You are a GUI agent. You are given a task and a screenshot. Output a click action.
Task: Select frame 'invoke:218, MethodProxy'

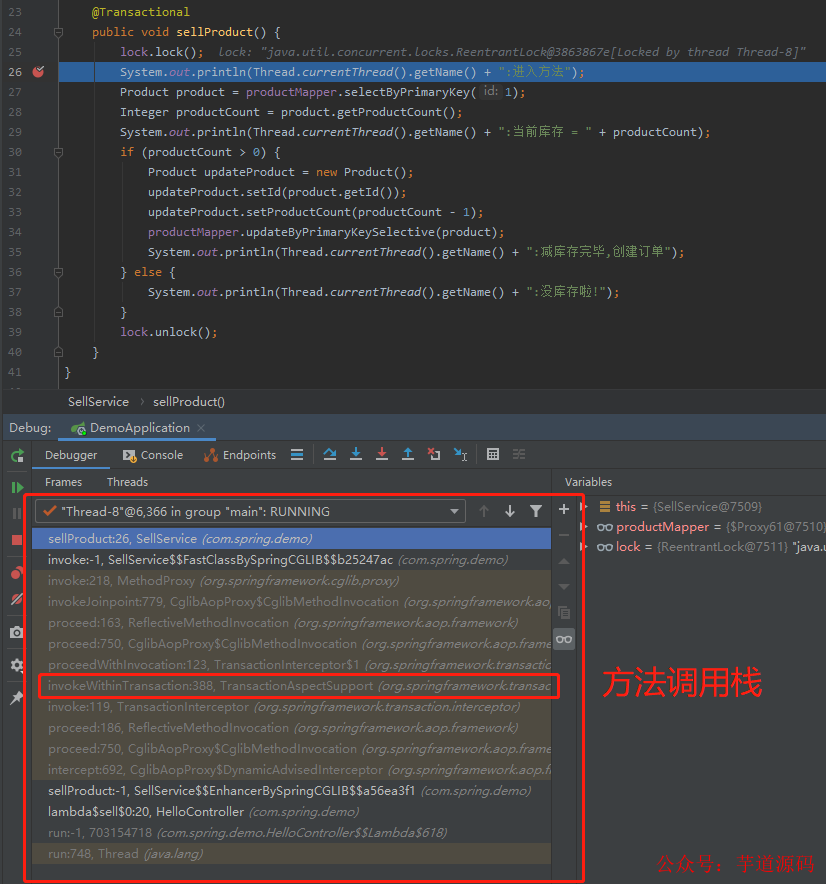[291, 581]
